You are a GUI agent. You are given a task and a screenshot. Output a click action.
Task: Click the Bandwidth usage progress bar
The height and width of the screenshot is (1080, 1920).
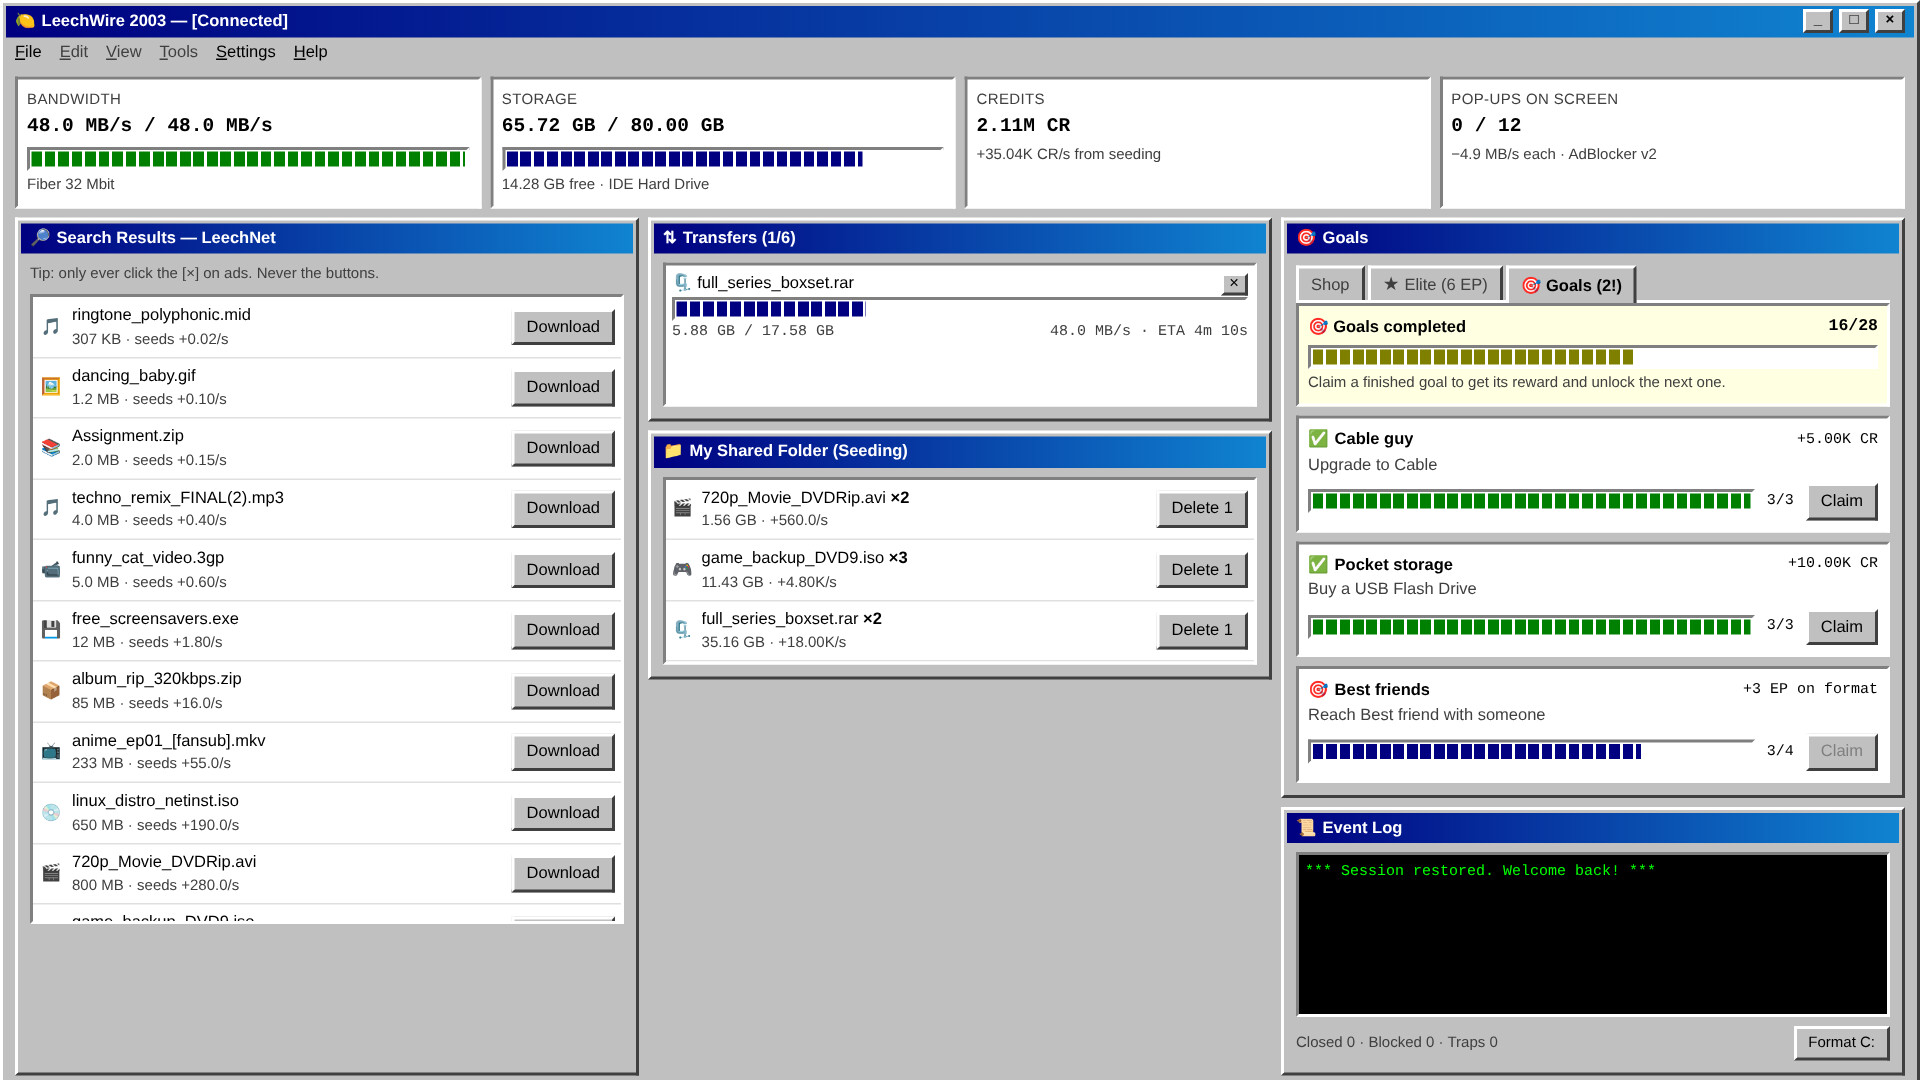click(248, 159)
